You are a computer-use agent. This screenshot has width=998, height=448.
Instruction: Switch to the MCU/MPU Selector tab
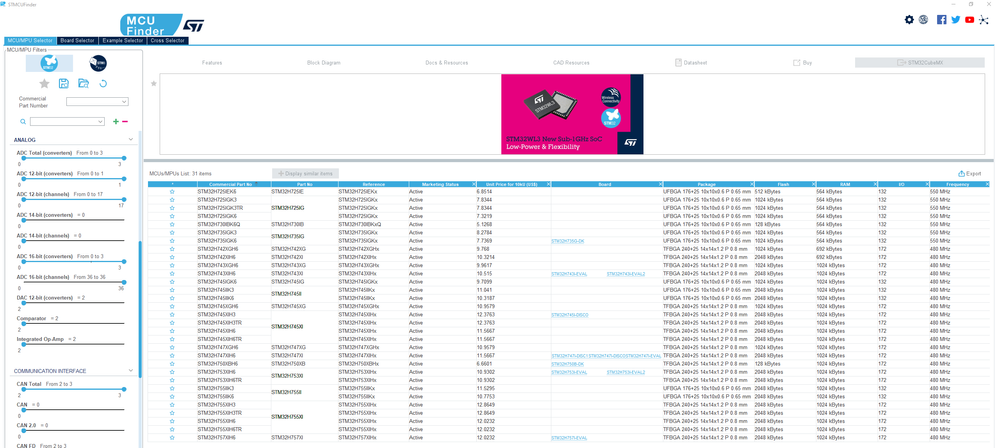pyautogui.click(x=30, y=41)
